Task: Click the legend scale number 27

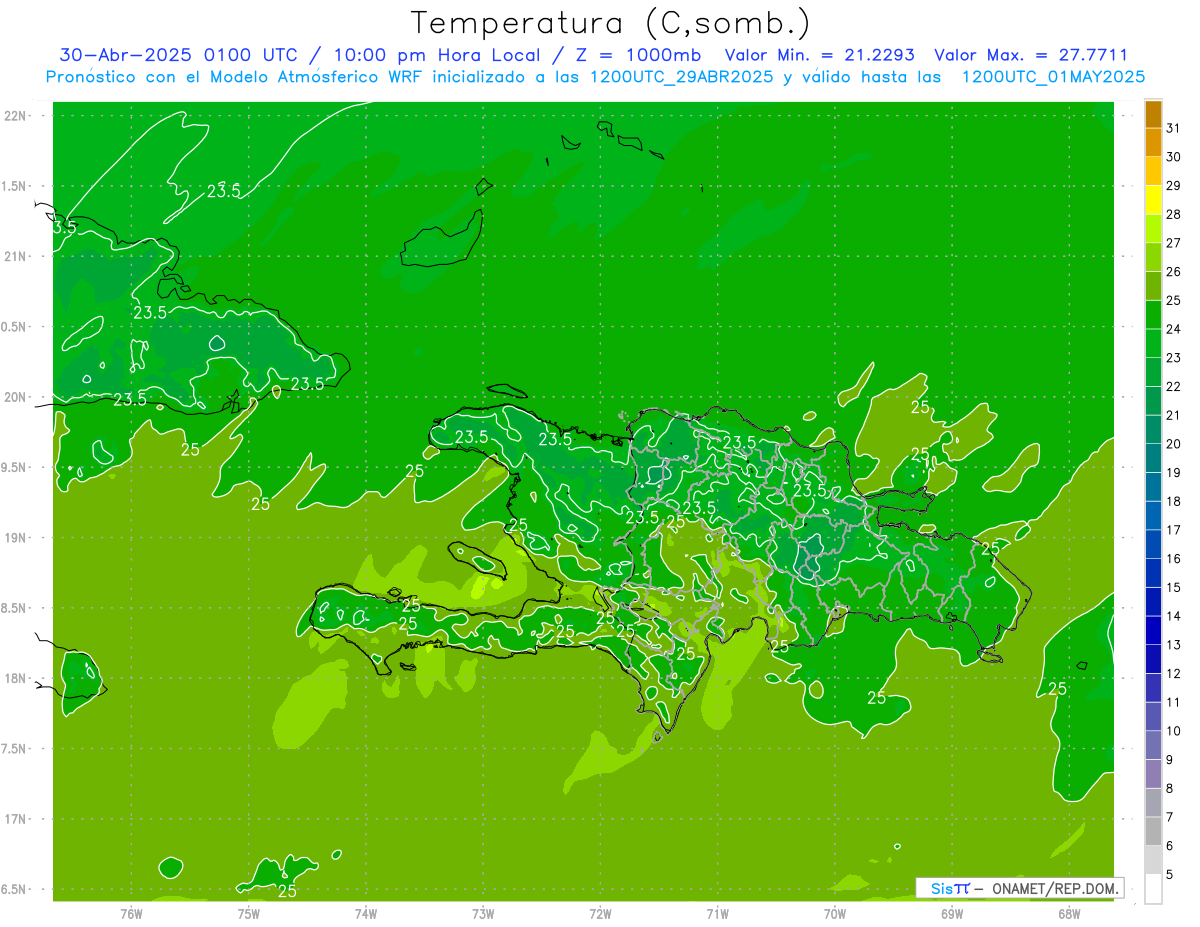Action: coord(1174,243)
